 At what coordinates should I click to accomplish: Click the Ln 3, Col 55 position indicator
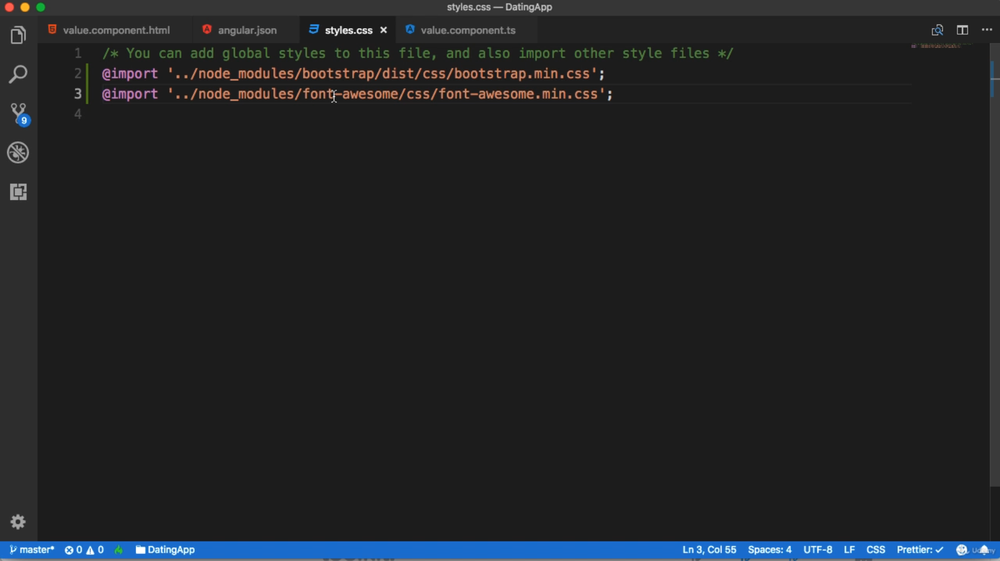[x=709, y=550]
